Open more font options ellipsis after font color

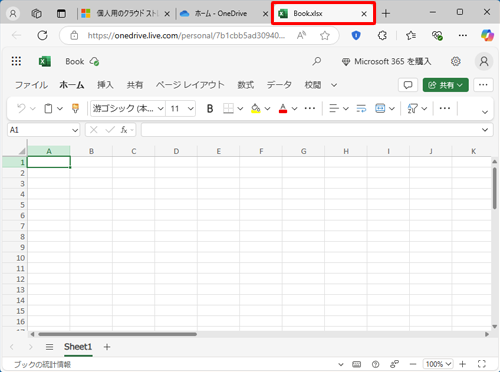[x=310, y=108]
